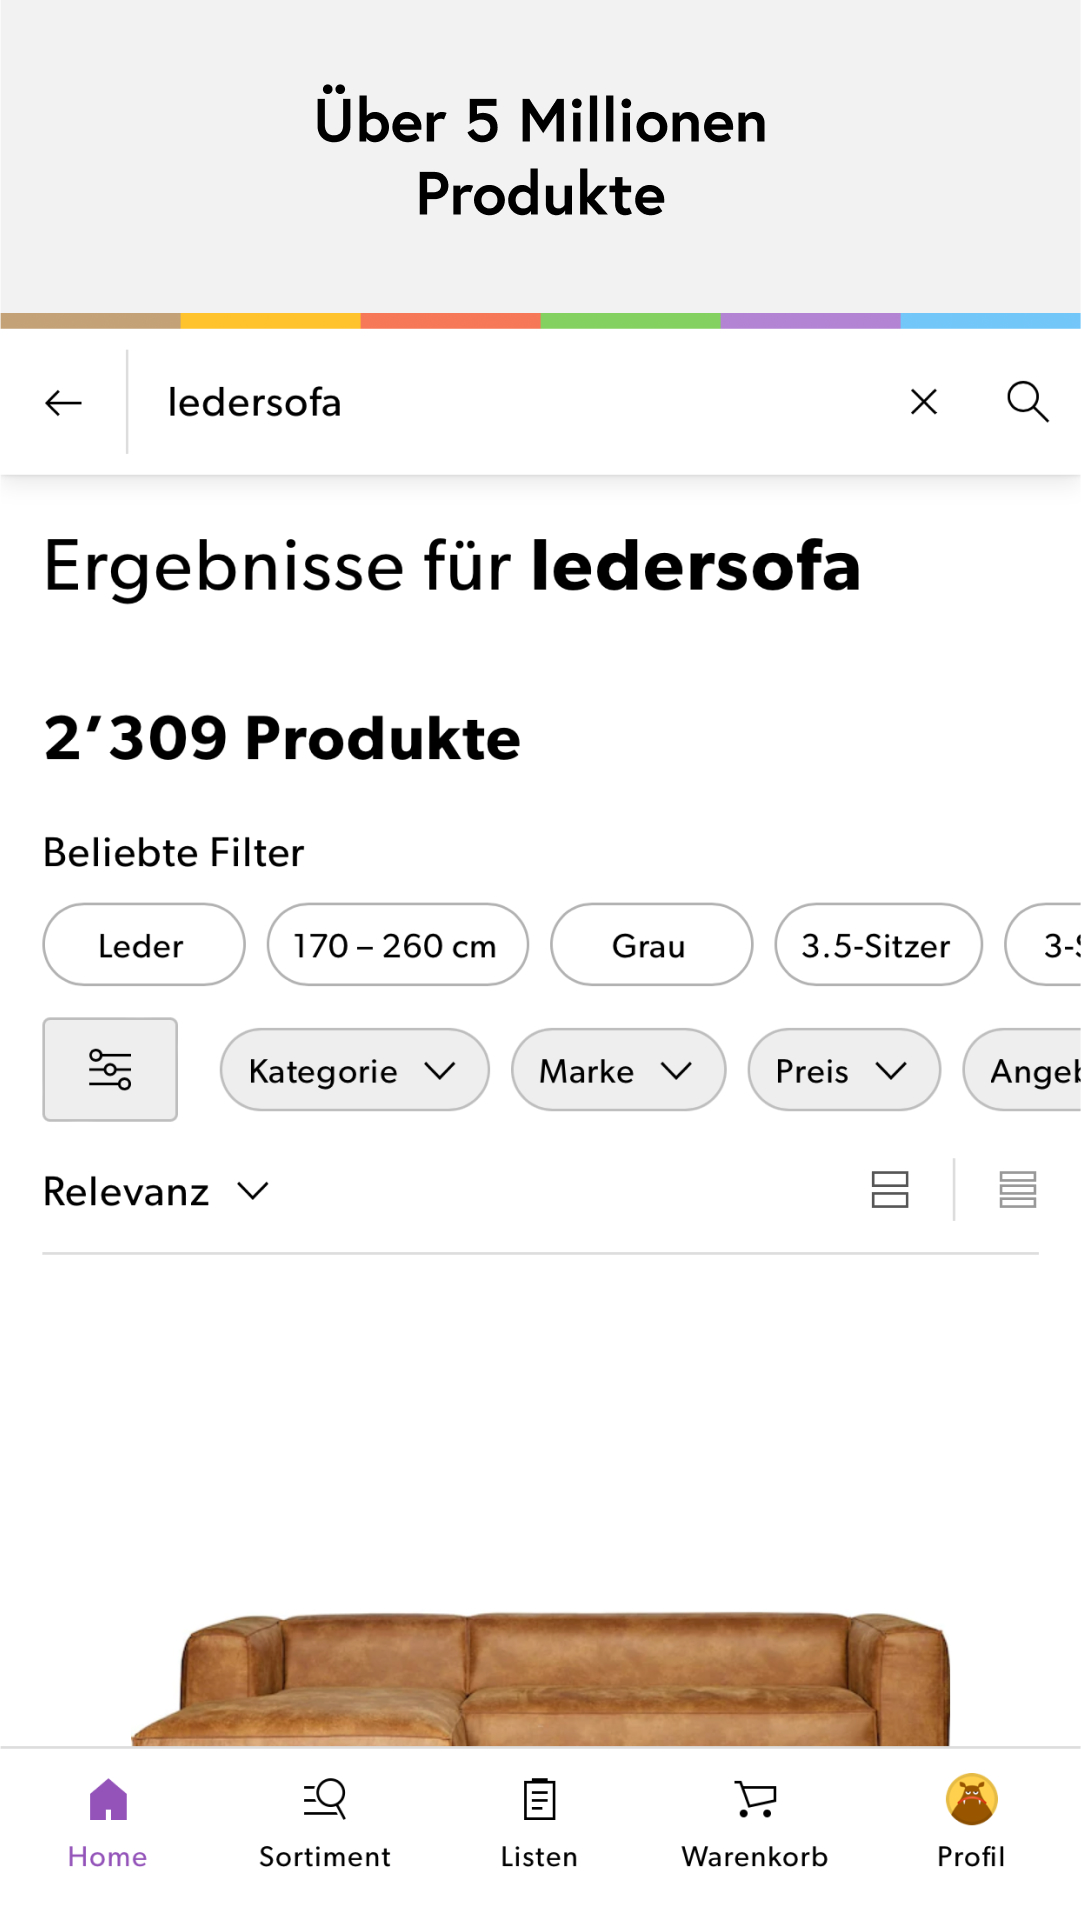Viewport: 1081px width, 1920px height.
Task: Clear the search text with the X icon
Action: [x=924, y=402]
